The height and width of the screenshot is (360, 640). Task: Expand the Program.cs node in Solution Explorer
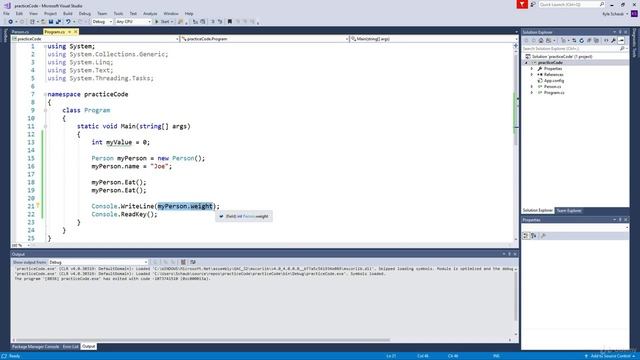tap(531, 93)
